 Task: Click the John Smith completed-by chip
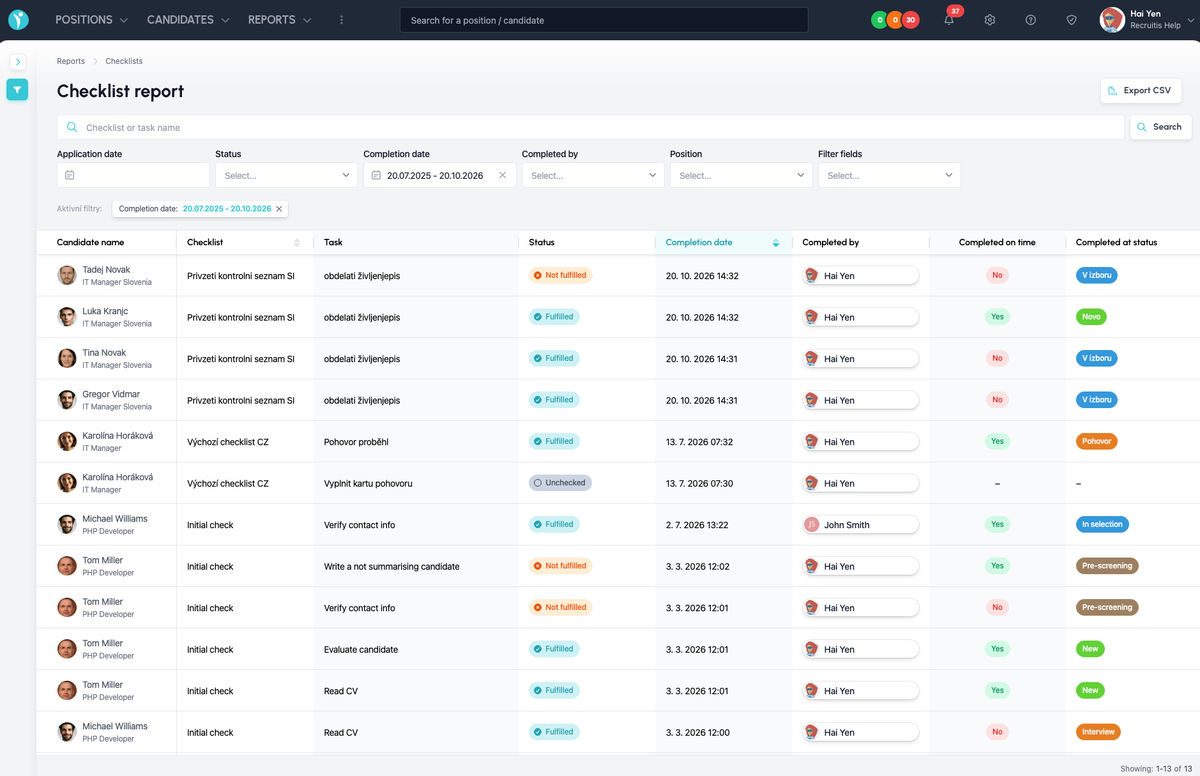pyautogui.click(x=860, y=525)
